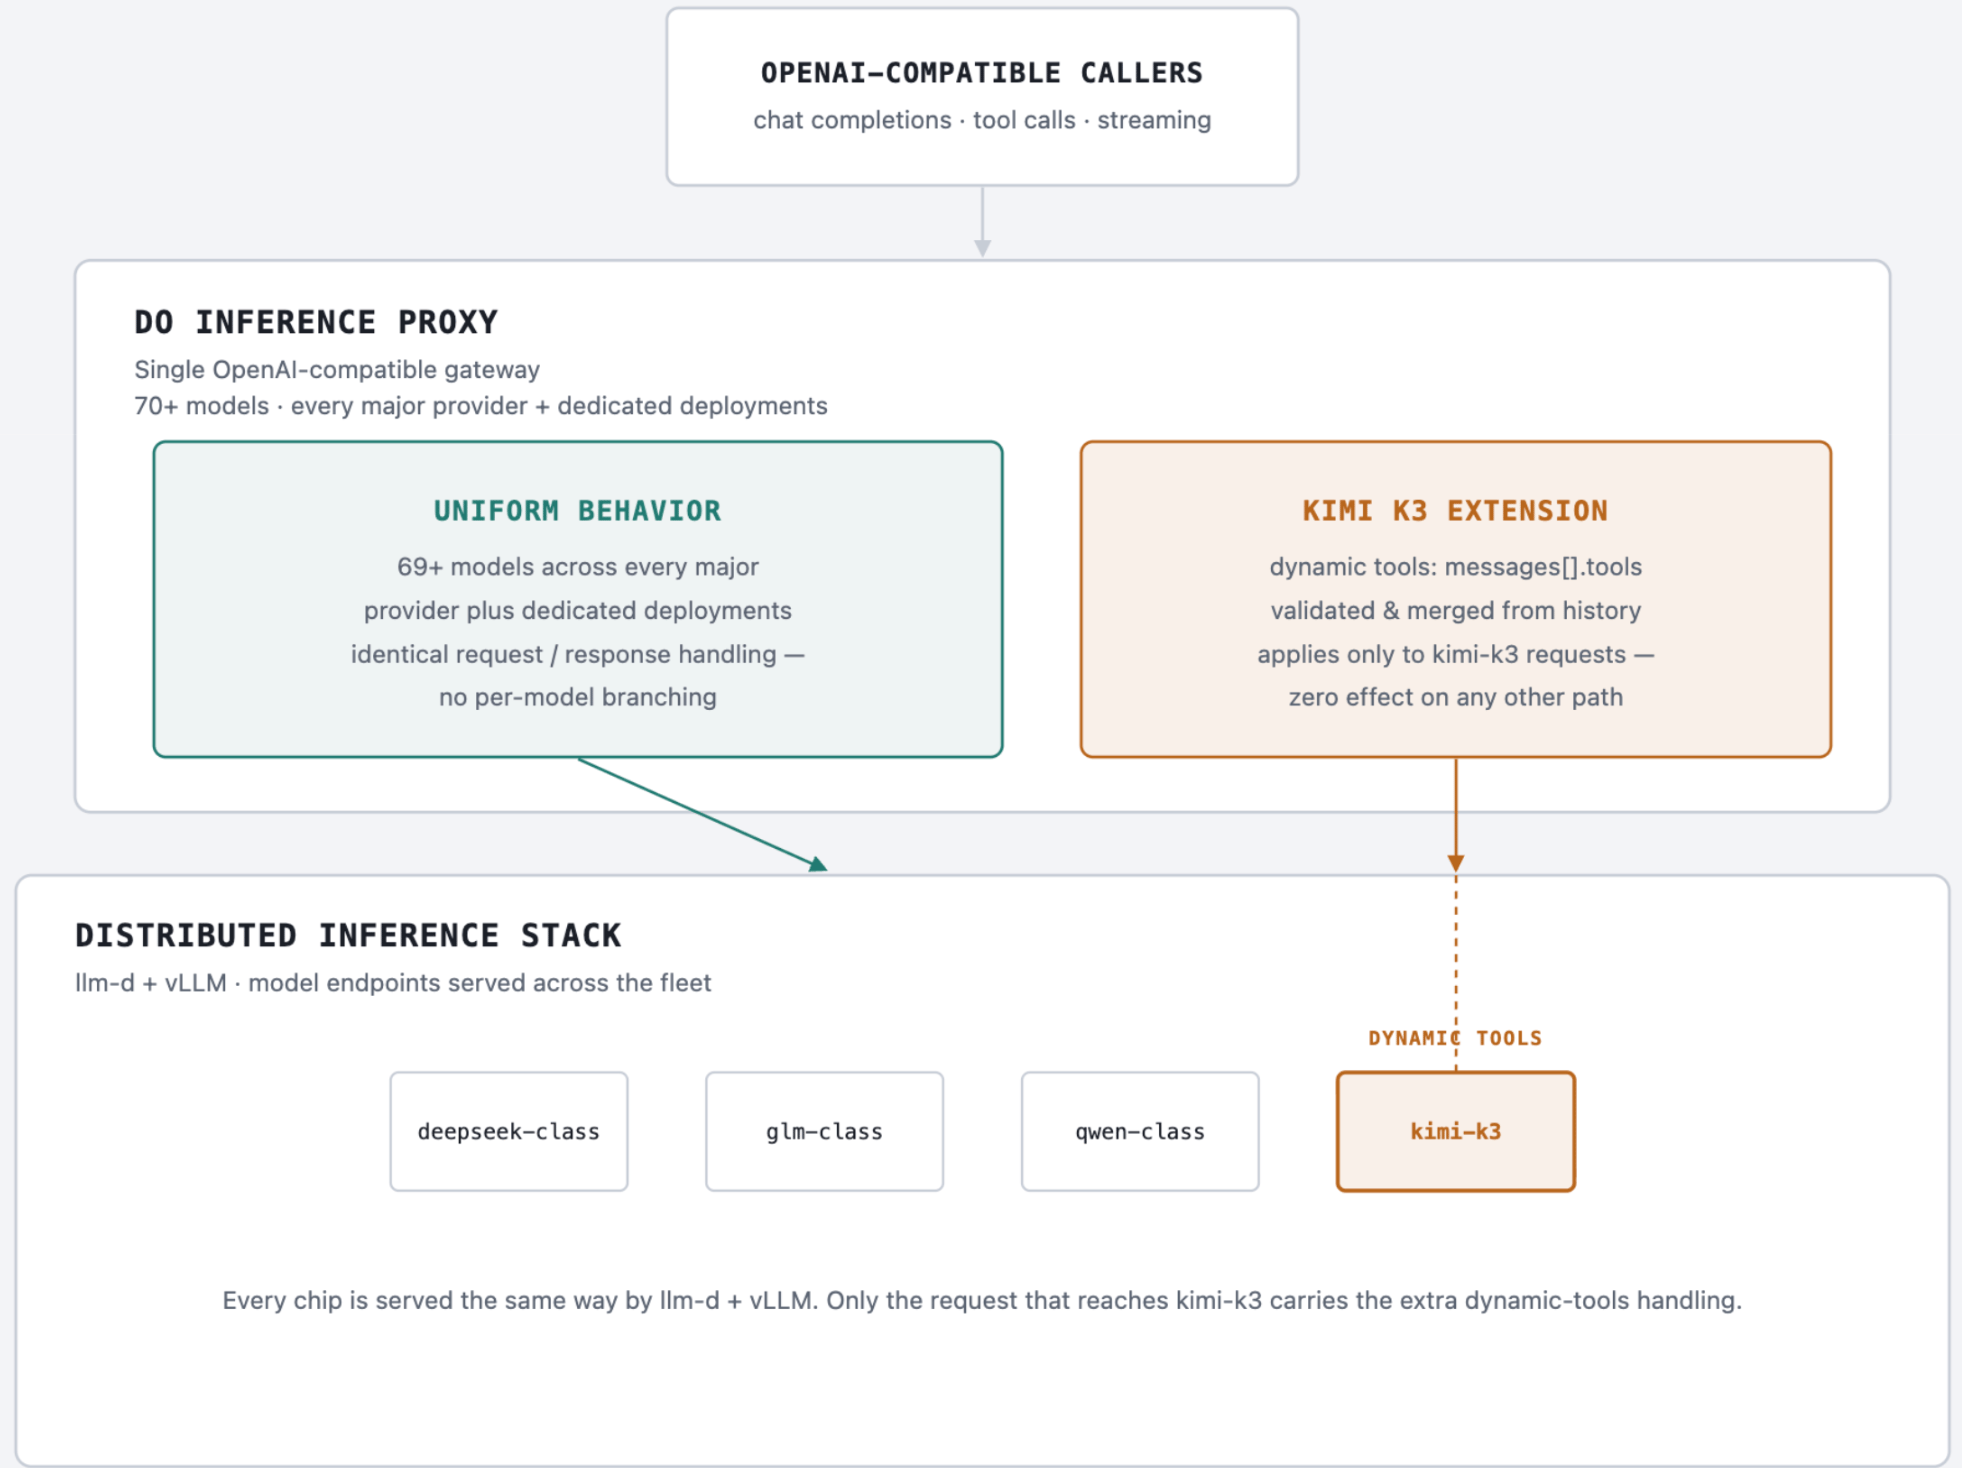
Task: Click the gray arrowhead below callers box
Action: coord(982,247)
